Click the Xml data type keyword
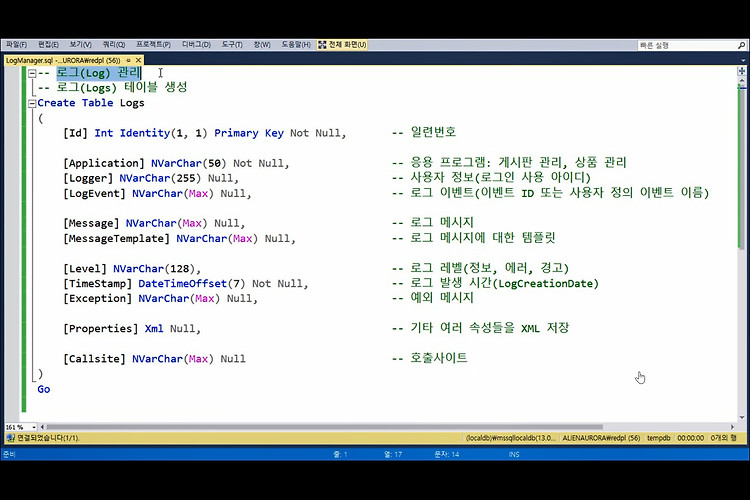Image resolution: width=750 pixels, height=500 pixels. (154, 329)
